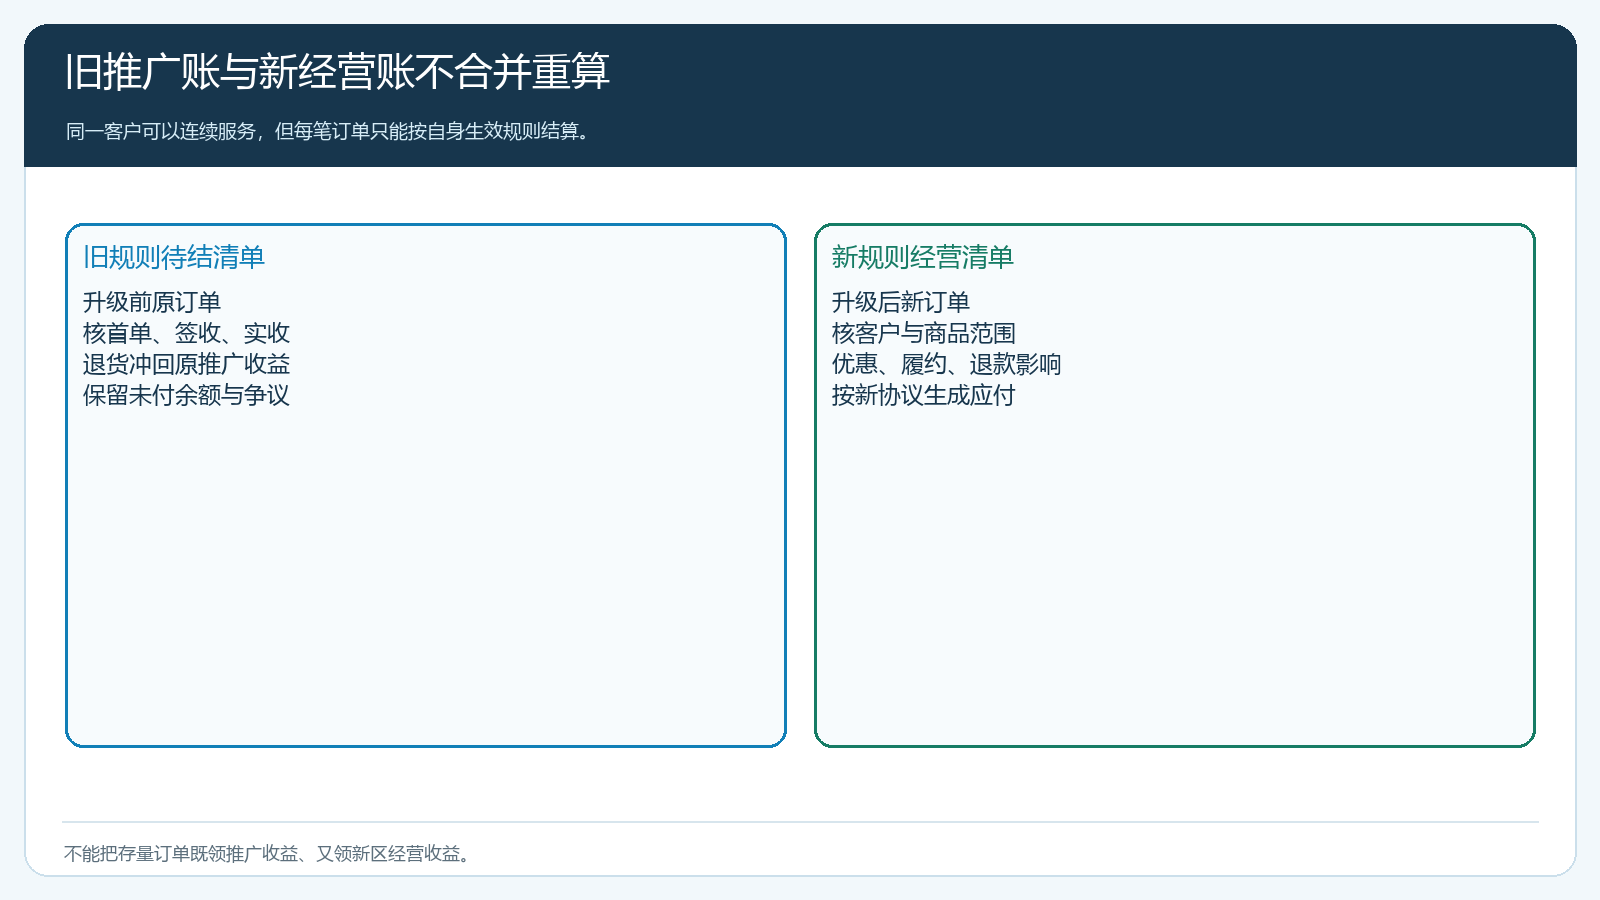Click the text 优惠、履约、退款影响
The height and width of the screenshot is (900, 1600).
(x=947, y=364)
